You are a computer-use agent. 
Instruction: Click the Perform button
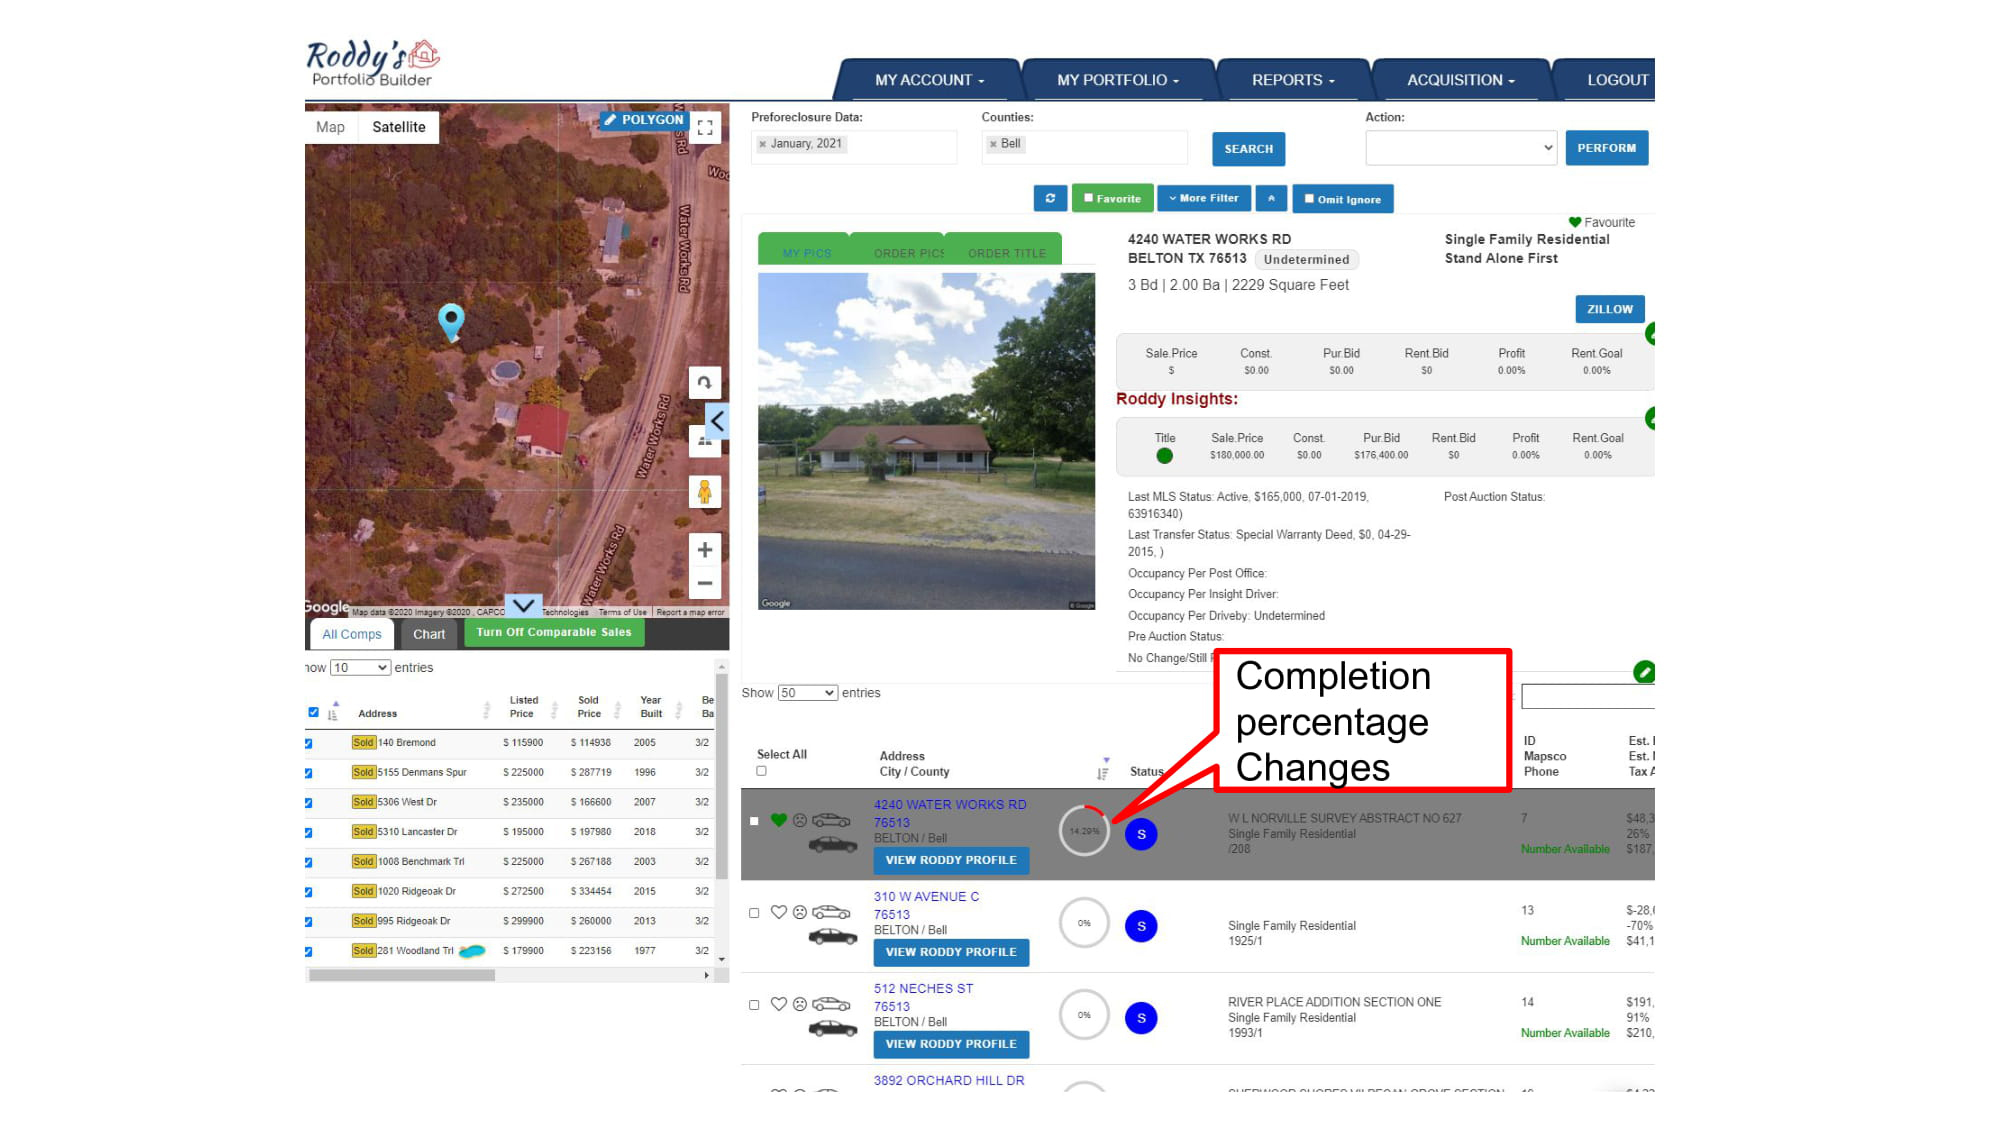pyautogui.click(x=1607, y=148)
